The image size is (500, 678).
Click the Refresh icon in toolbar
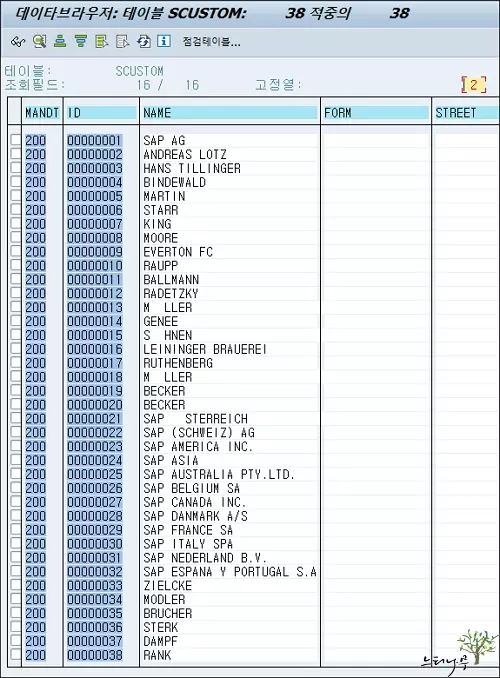(144, 42)
